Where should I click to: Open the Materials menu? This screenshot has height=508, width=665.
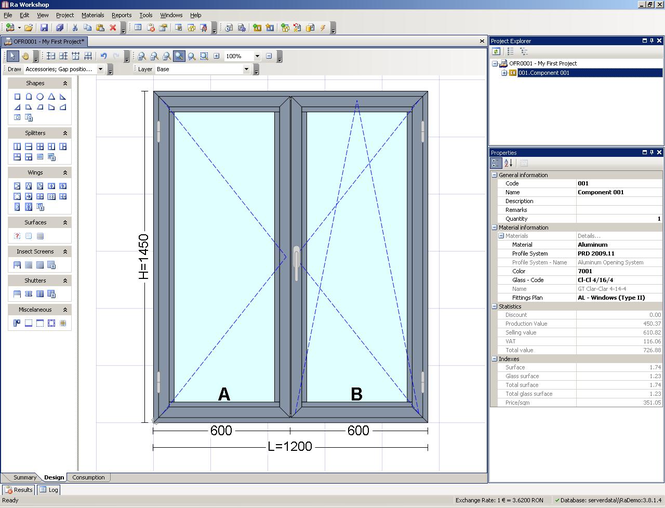[x=92, y=16]
